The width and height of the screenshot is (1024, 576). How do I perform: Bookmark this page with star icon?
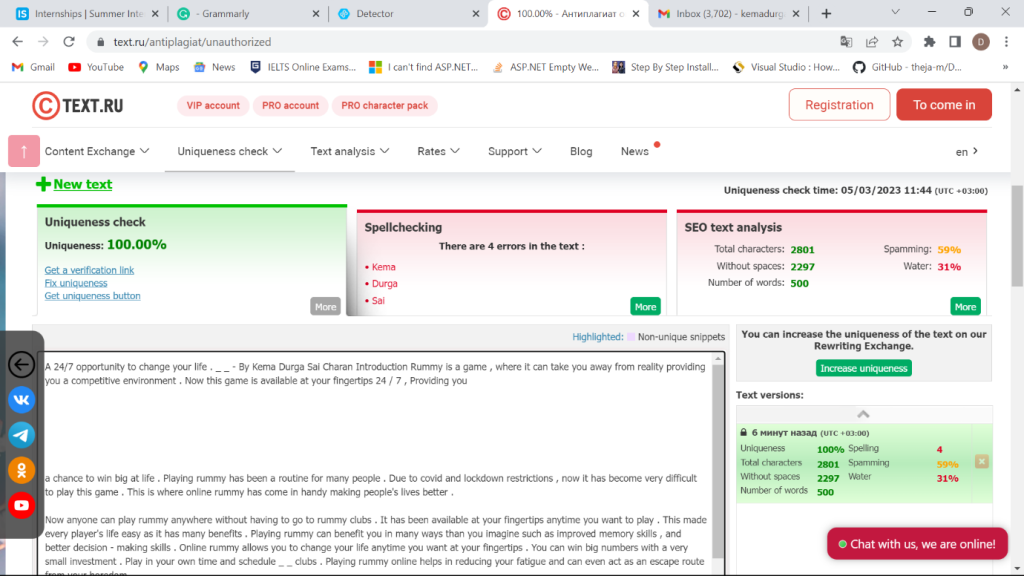898,42
